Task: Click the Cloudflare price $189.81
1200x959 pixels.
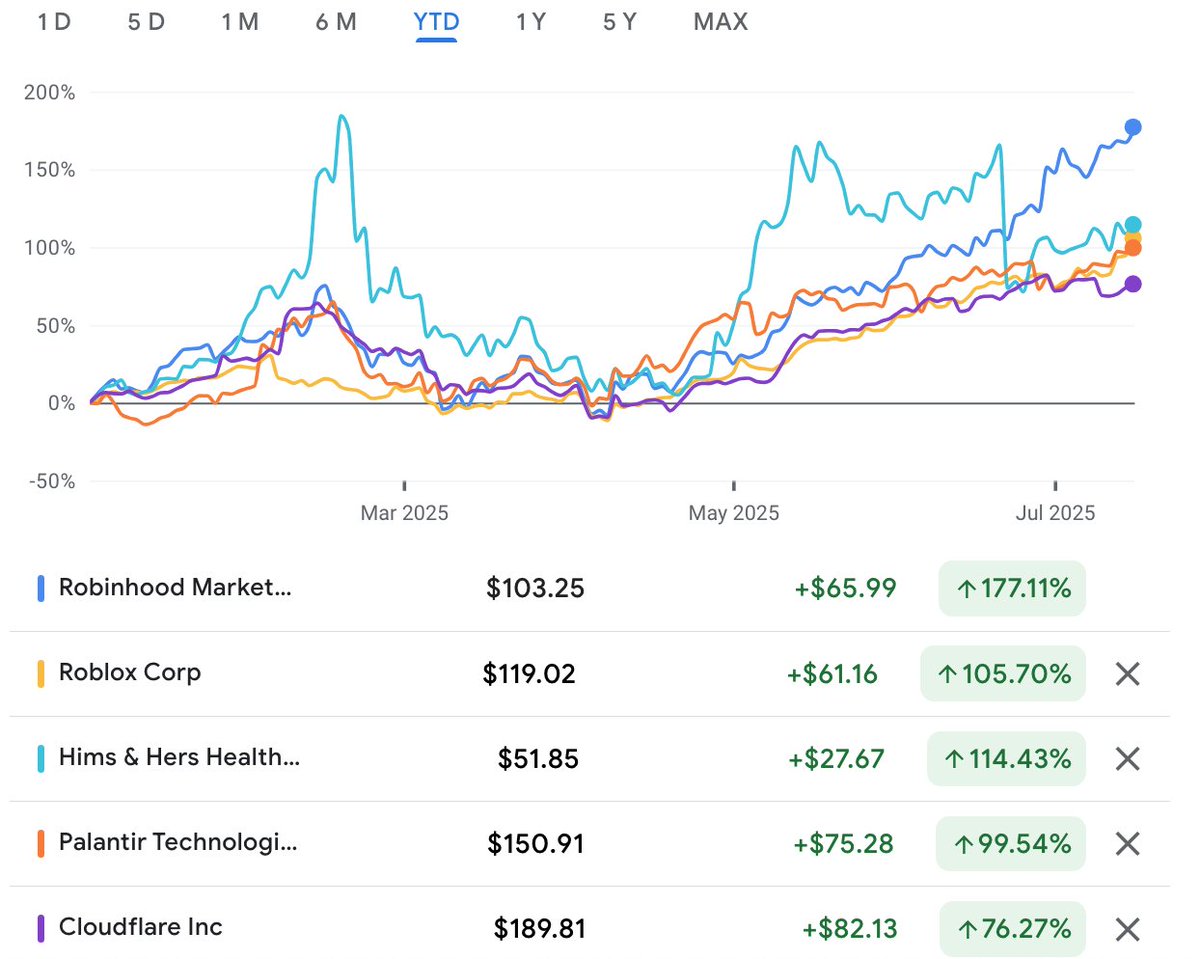Action: [x=539, y=929]
